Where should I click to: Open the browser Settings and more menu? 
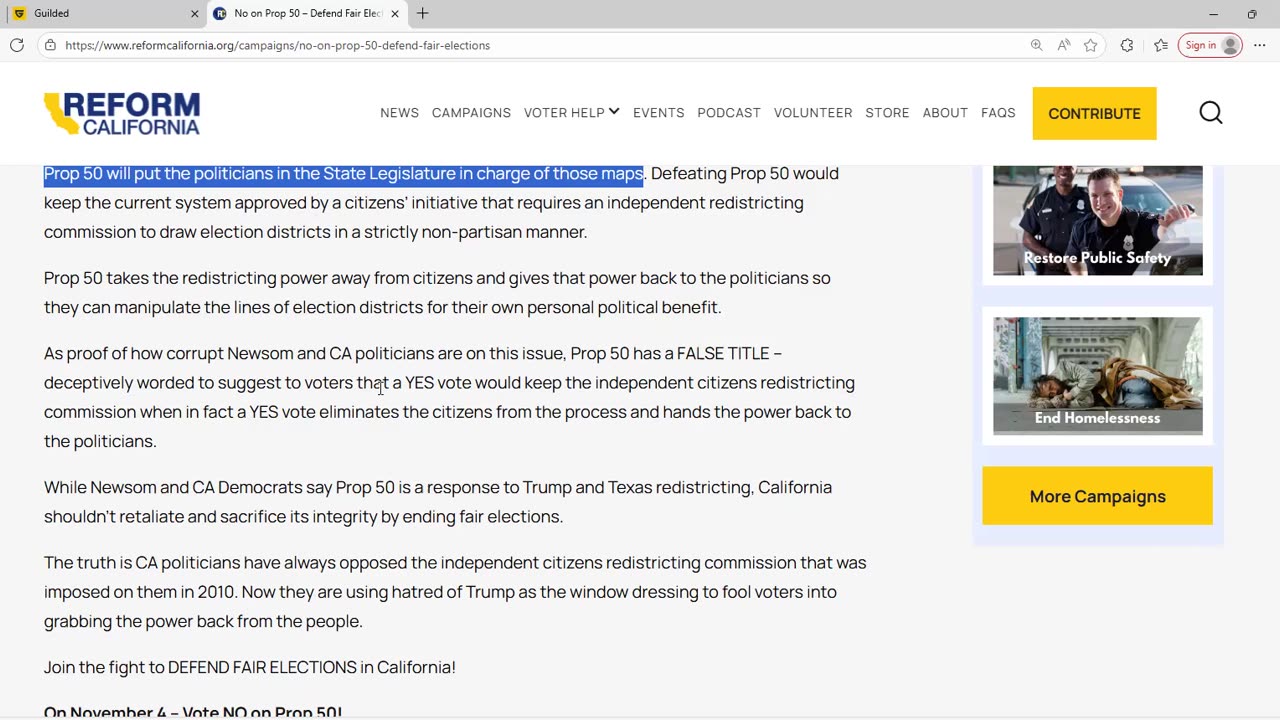tap(1259, 45)
